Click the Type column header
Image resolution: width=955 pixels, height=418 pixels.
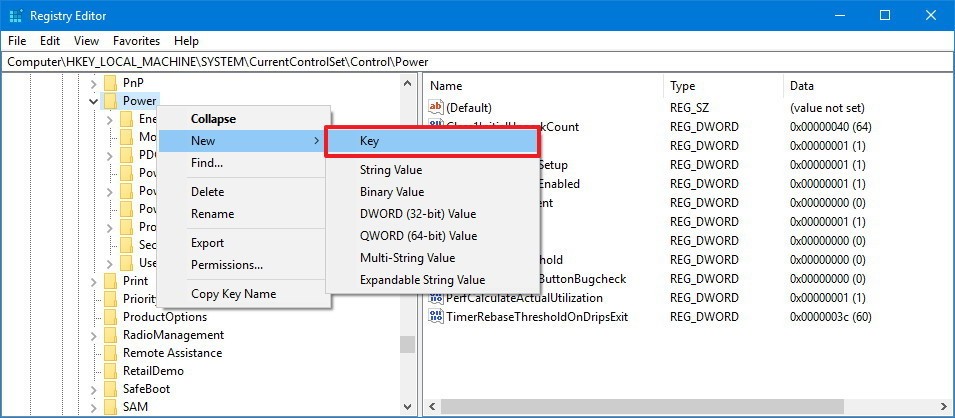coord(722,86)
